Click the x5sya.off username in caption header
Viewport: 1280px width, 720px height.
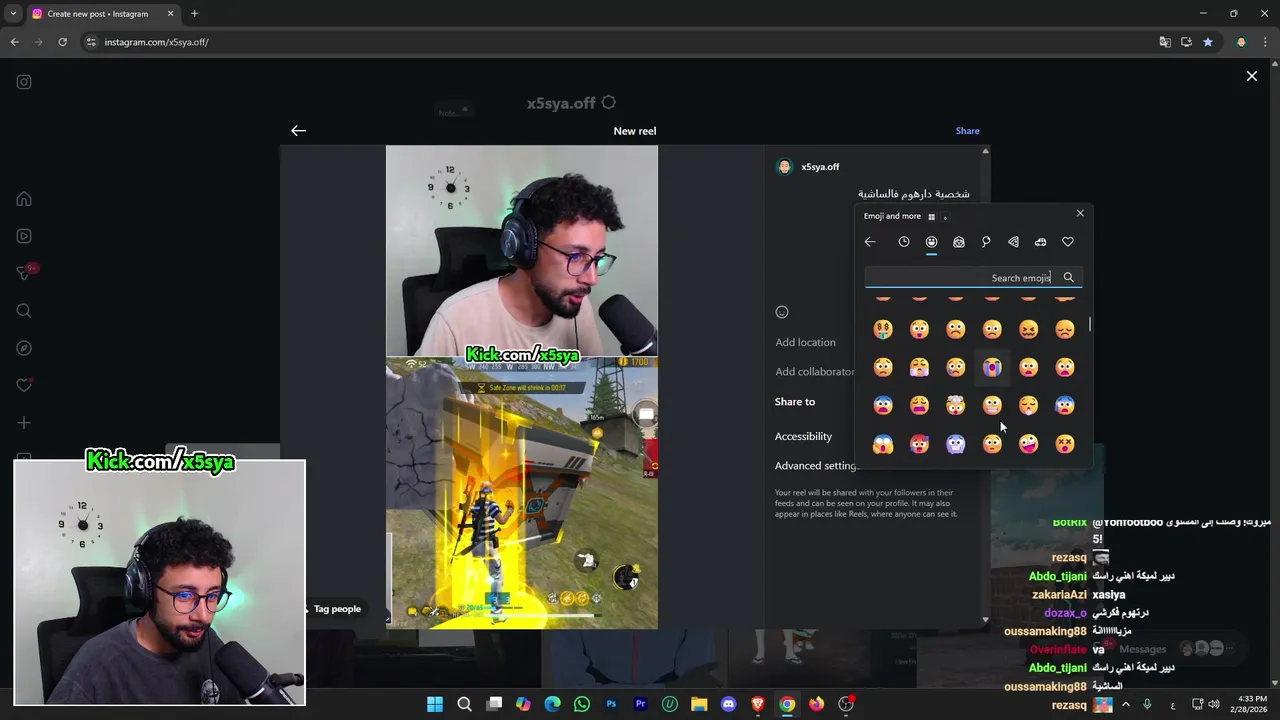[820, 167]
